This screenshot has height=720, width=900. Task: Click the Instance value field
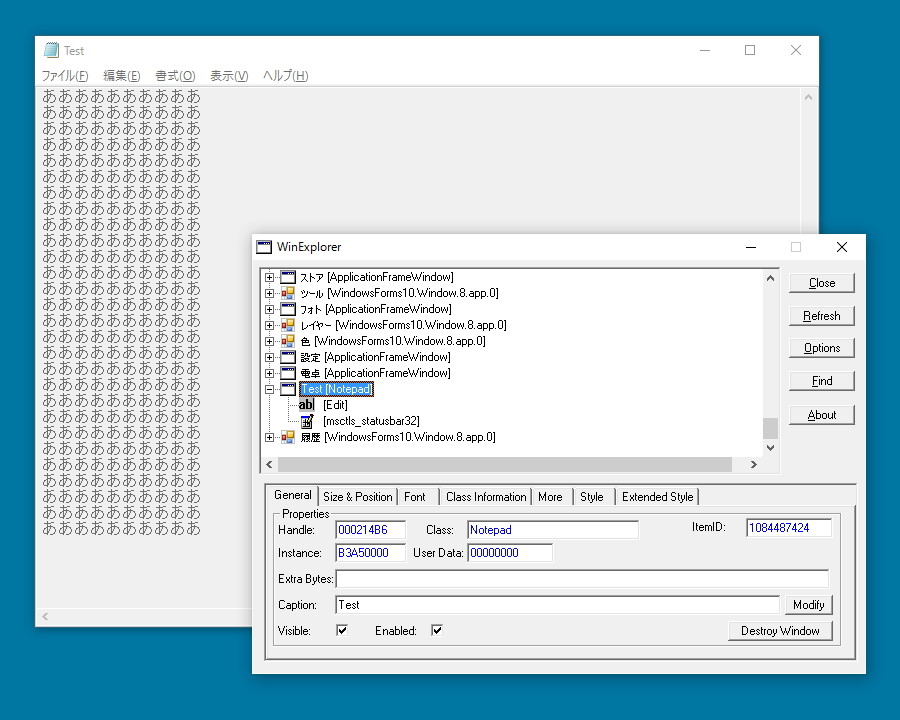tap(370, 553)
